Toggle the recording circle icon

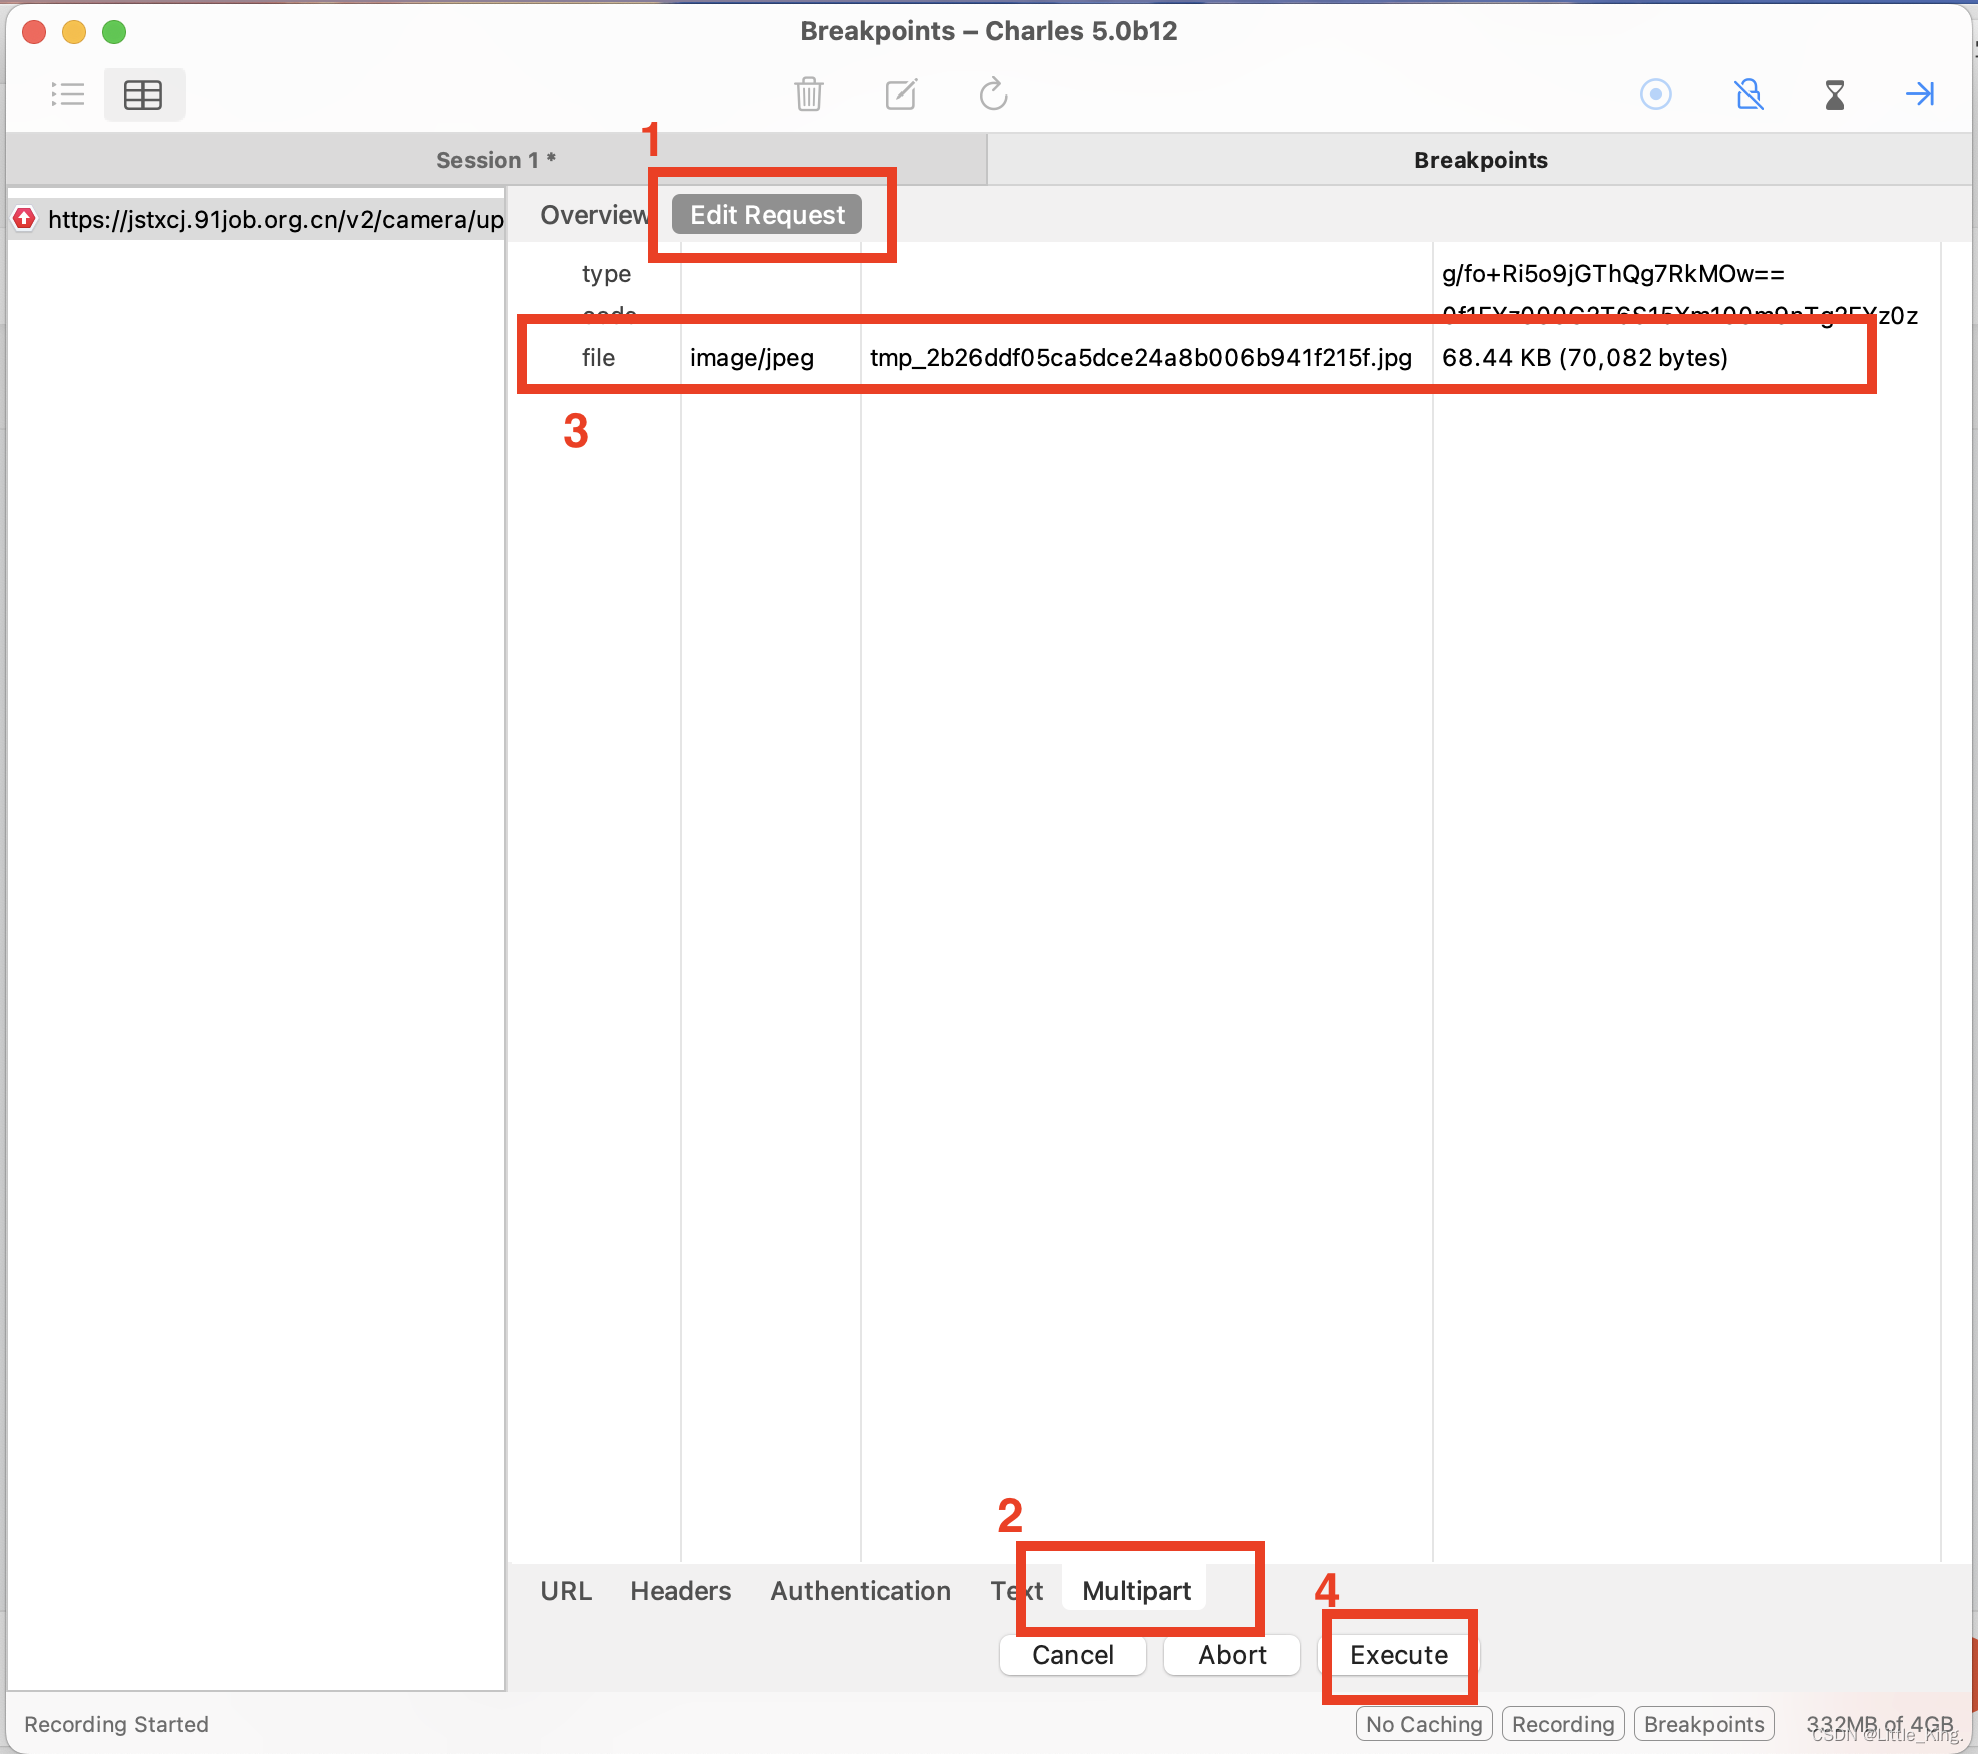1655,95
